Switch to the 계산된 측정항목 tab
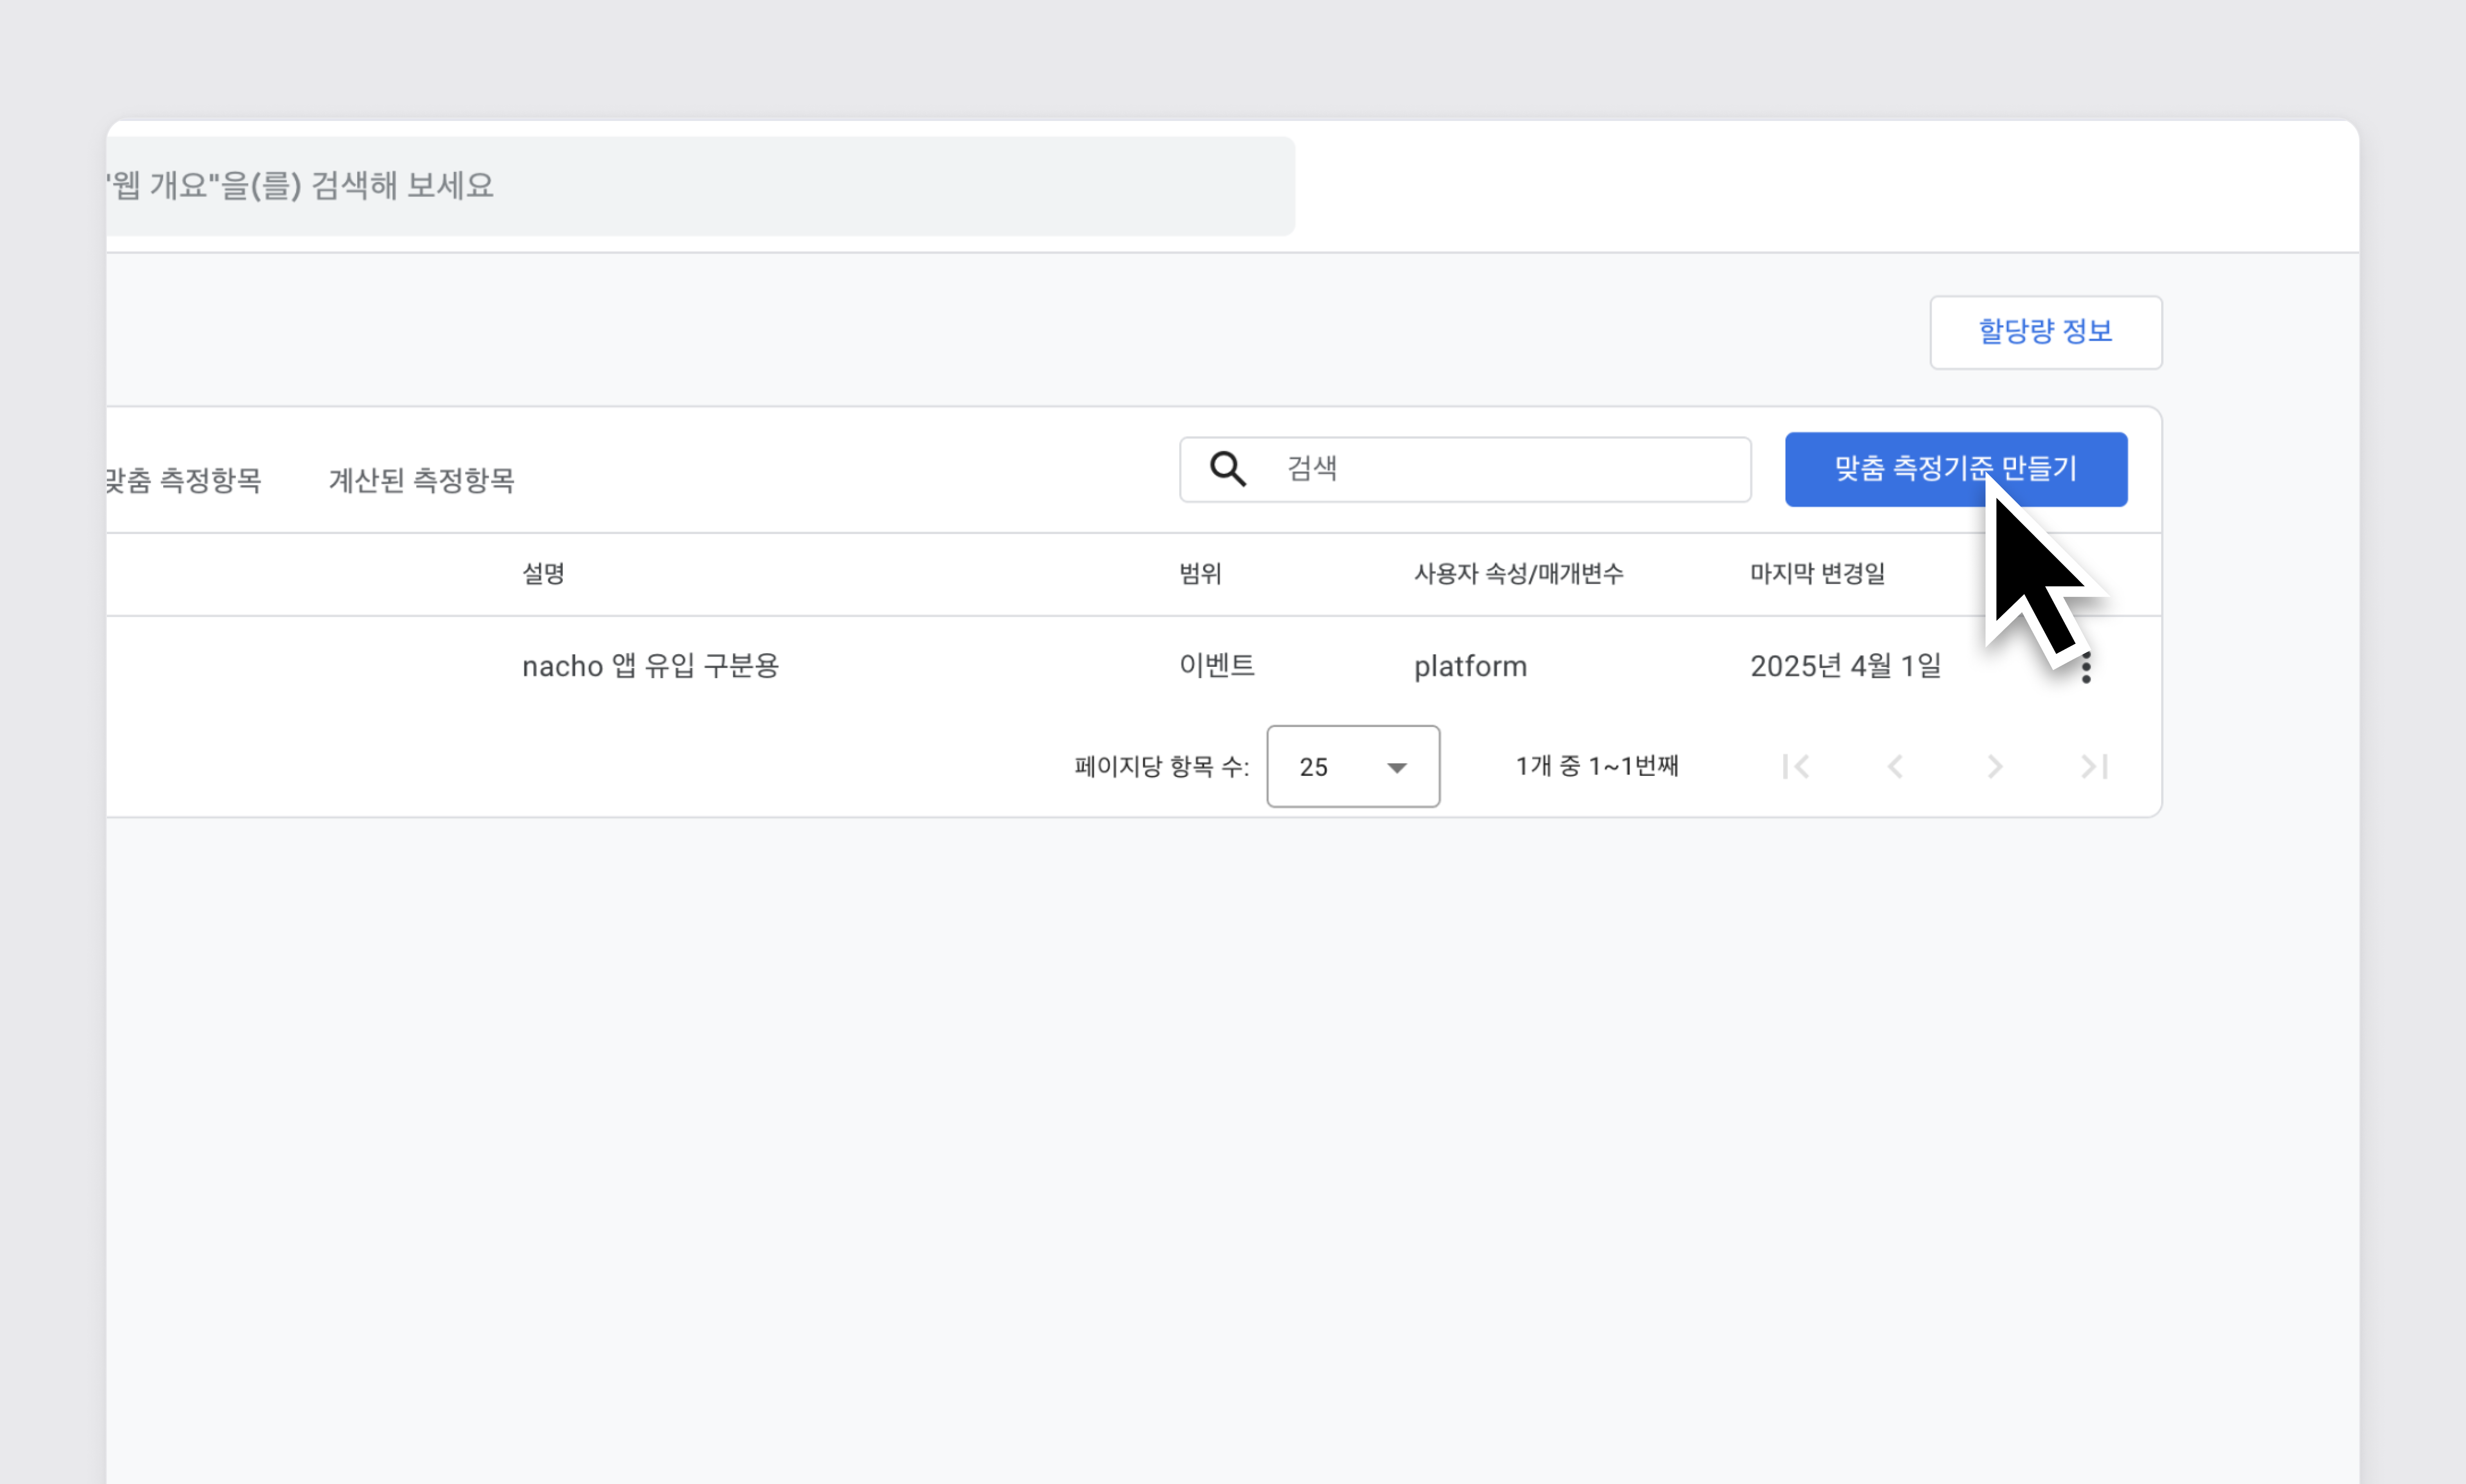The width and height of the screenshot is (2466, 1484). click(421, 480)
